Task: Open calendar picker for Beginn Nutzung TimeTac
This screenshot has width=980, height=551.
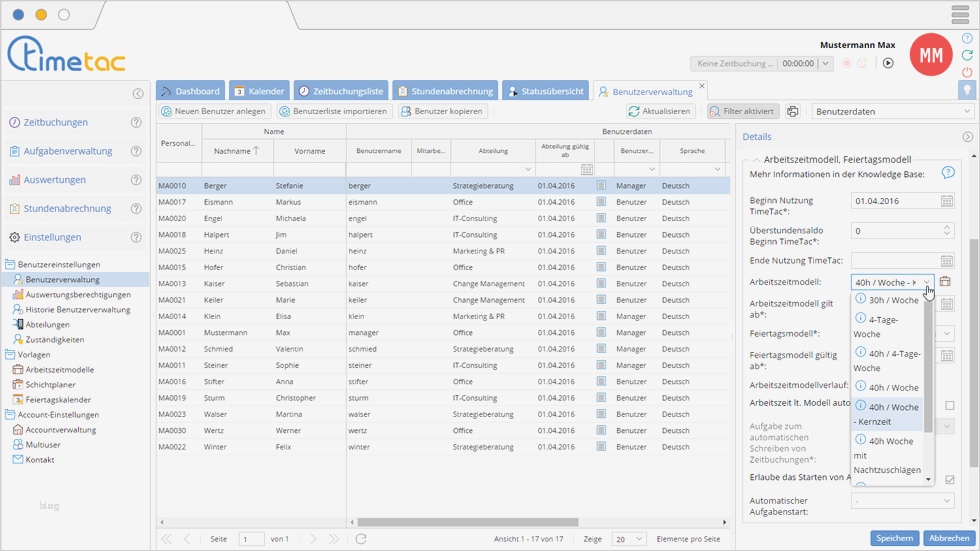Action: pos(947,201)
